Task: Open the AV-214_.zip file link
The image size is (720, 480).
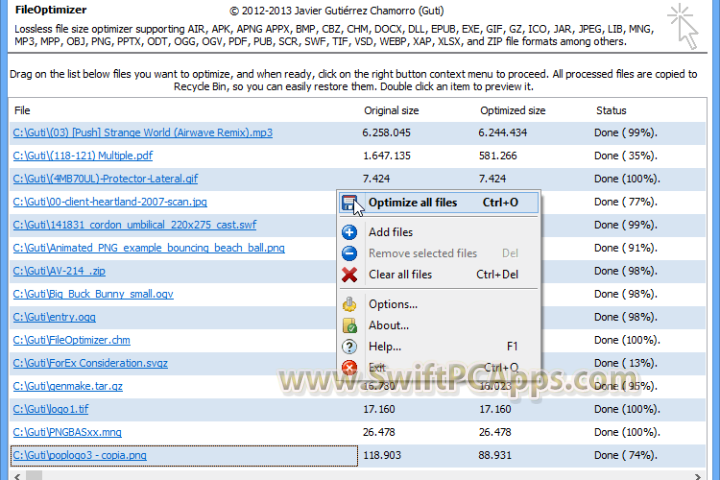Action: pos(59,271)
